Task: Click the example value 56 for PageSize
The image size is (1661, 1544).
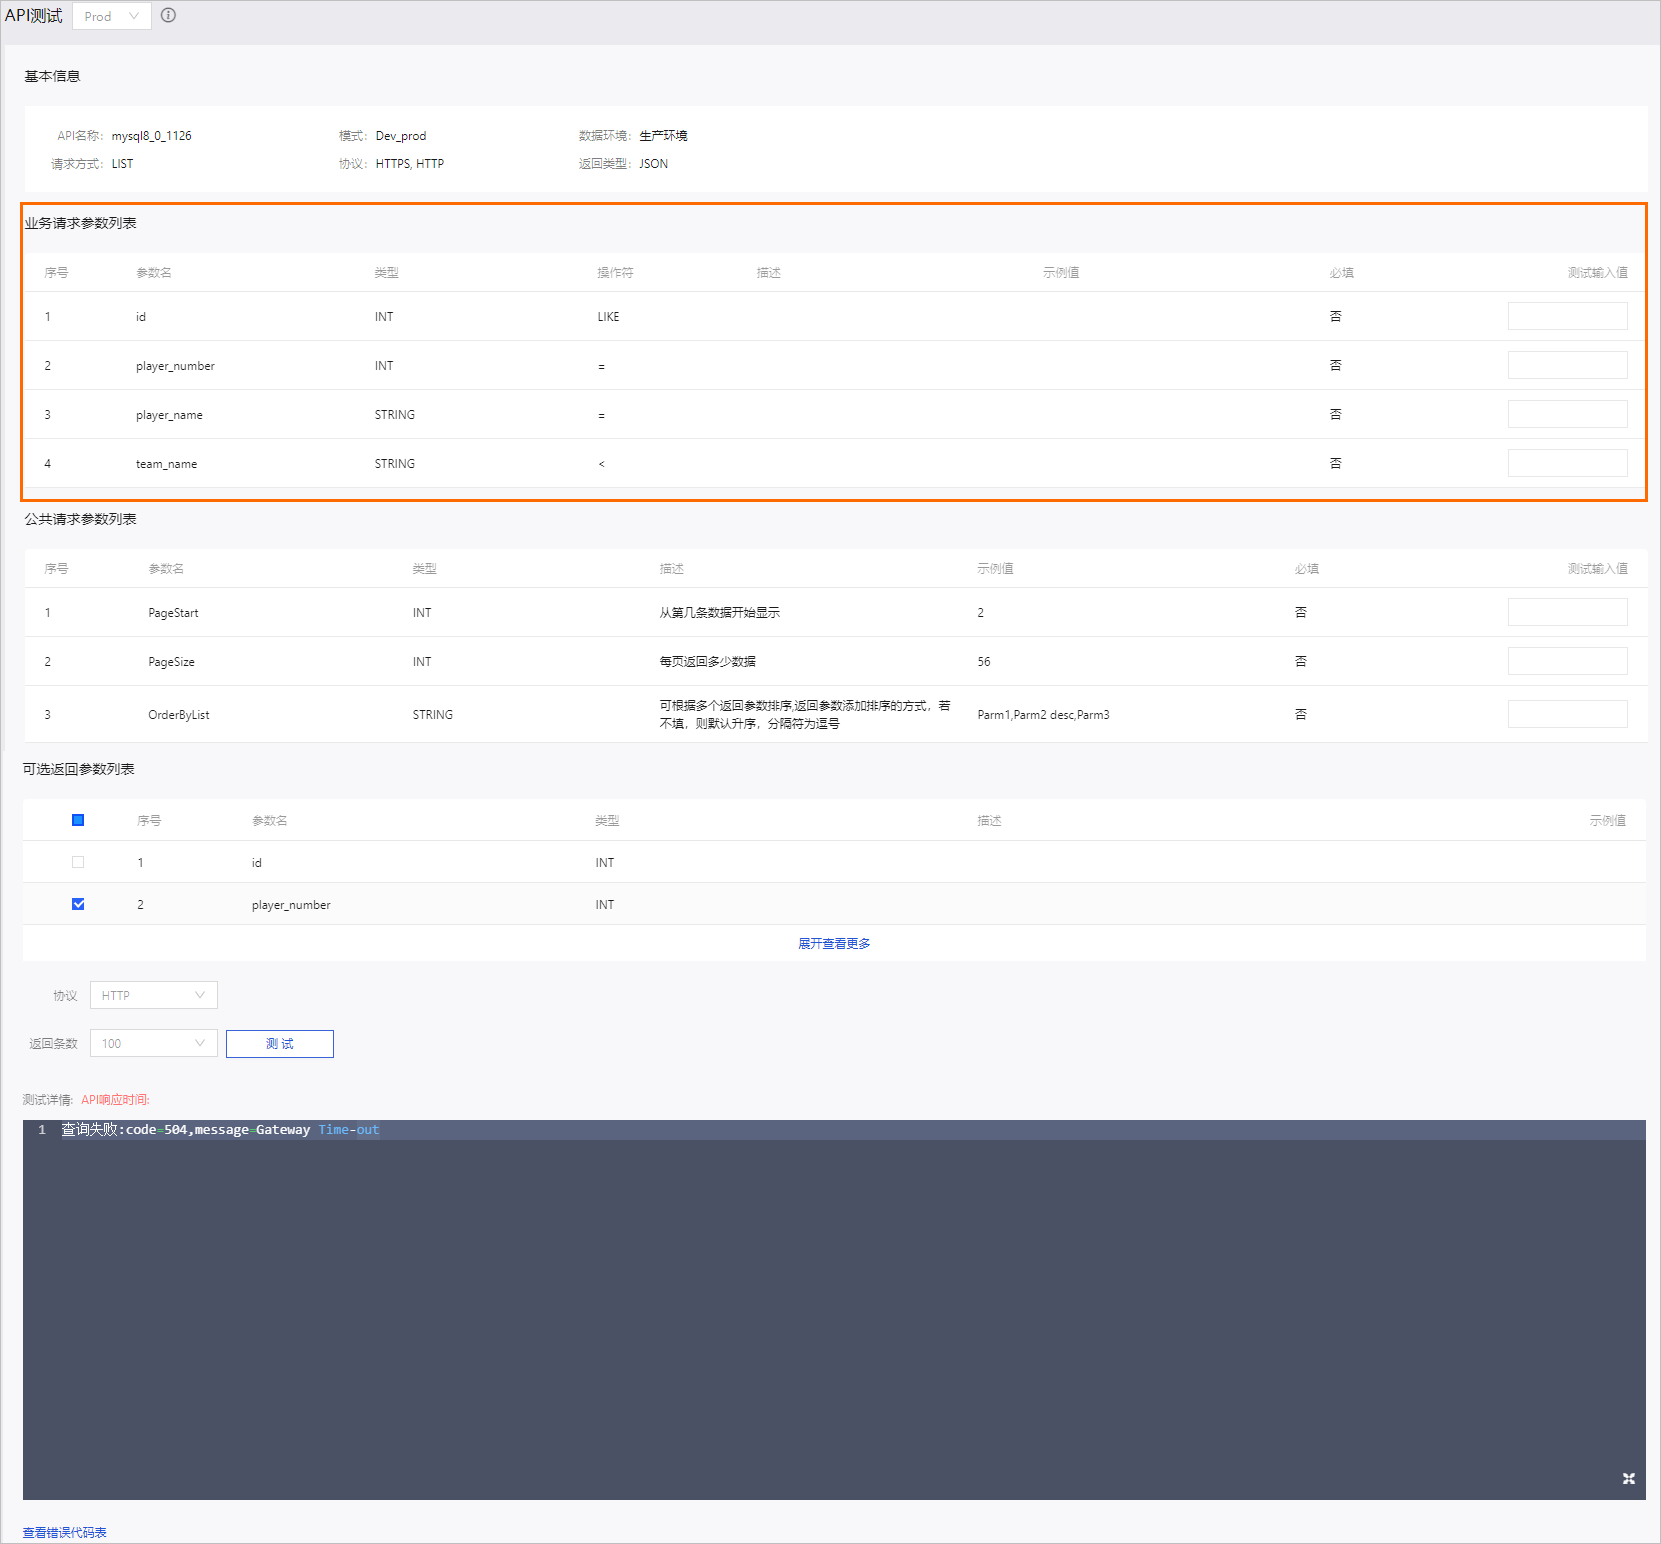Action: [984, 662]
